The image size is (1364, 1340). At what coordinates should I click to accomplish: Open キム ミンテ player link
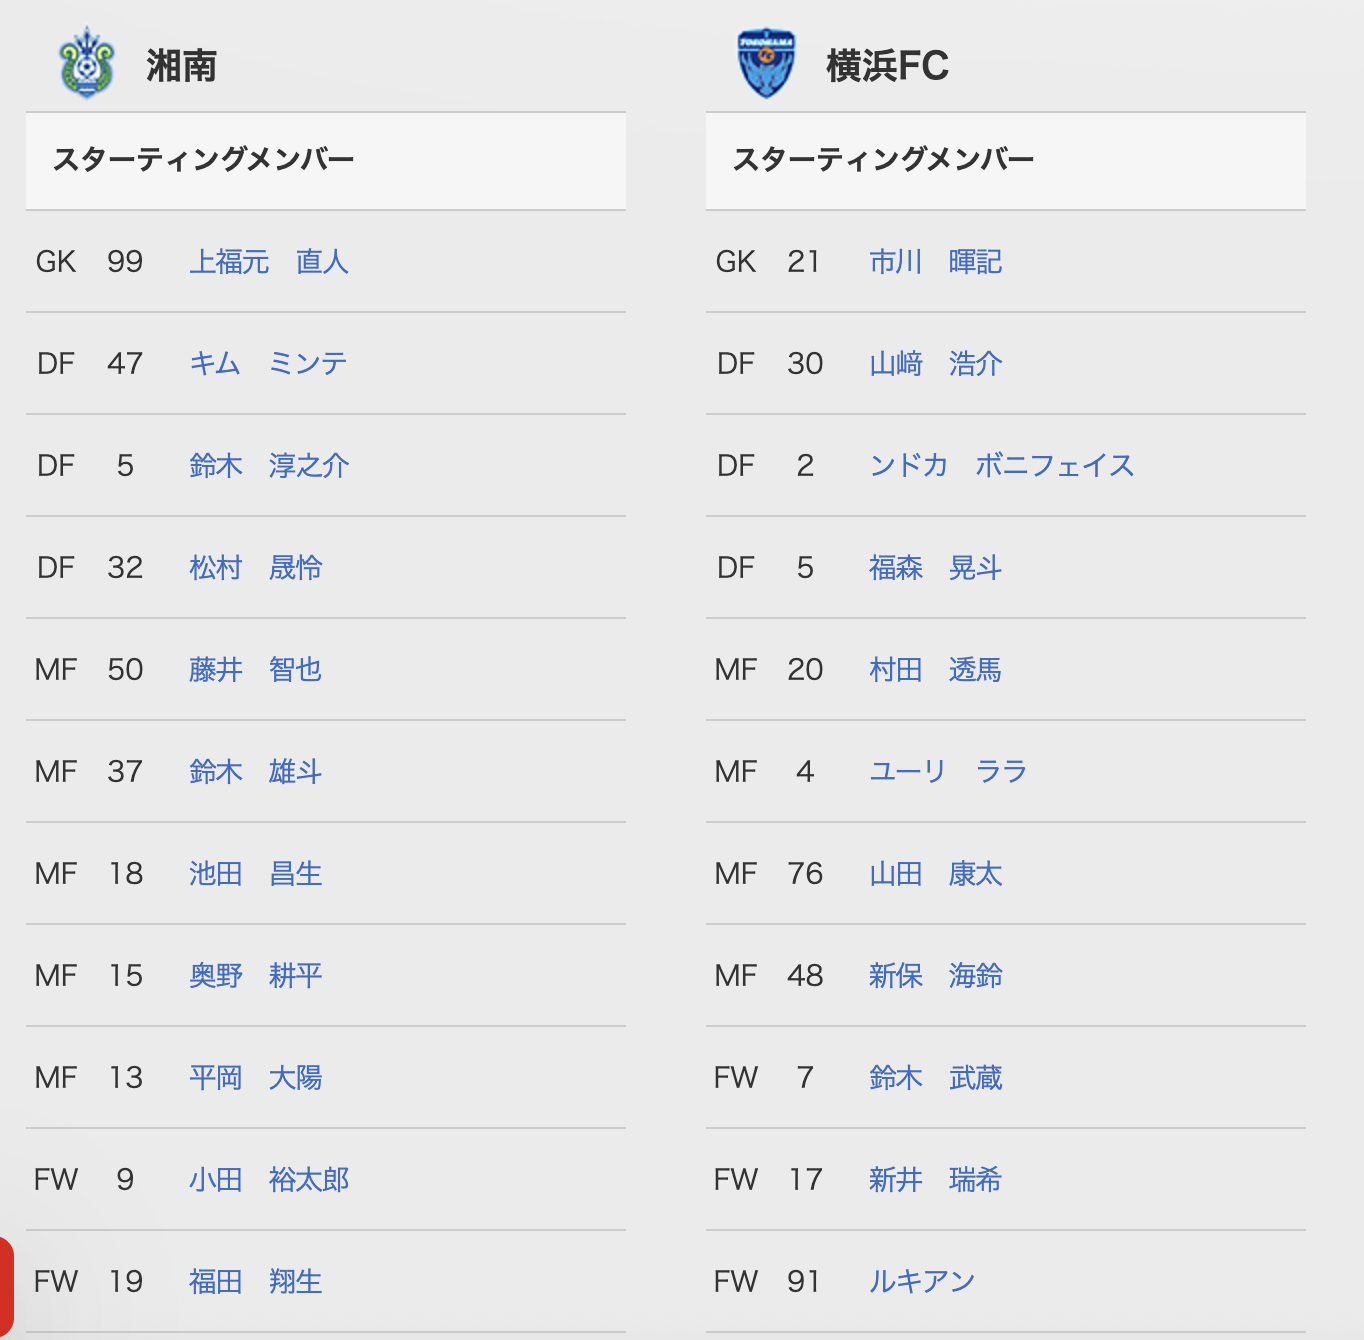click(268, 364)
